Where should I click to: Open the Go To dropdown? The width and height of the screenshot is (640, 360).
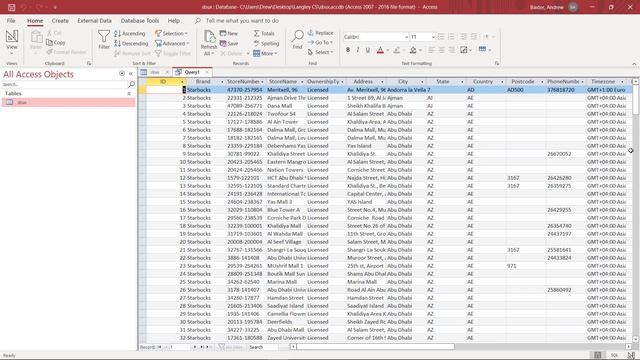pyautogui.click(x=320, y=42)
